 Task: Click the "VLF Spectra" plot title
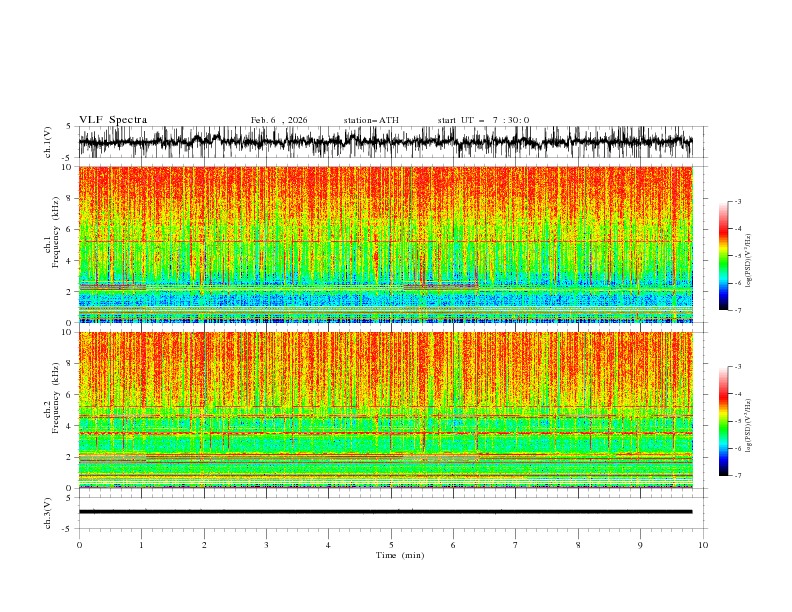(x=113, y=120)
